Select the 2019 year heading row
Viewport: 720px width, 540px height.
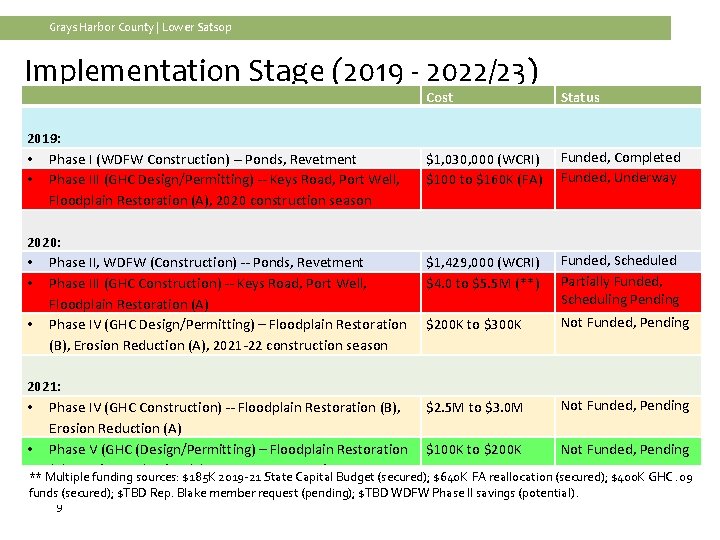361,128
